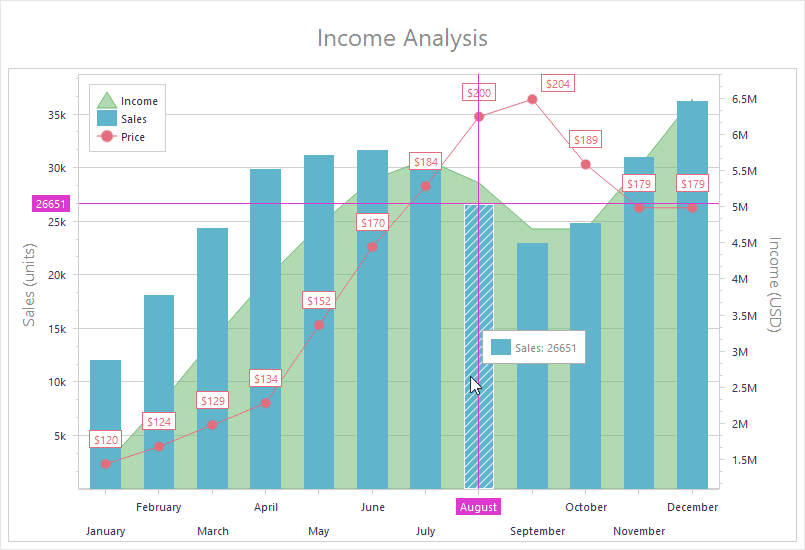Screen dimensions: 805x550
Task: Click the April axis label
Action: click(266, 507)
